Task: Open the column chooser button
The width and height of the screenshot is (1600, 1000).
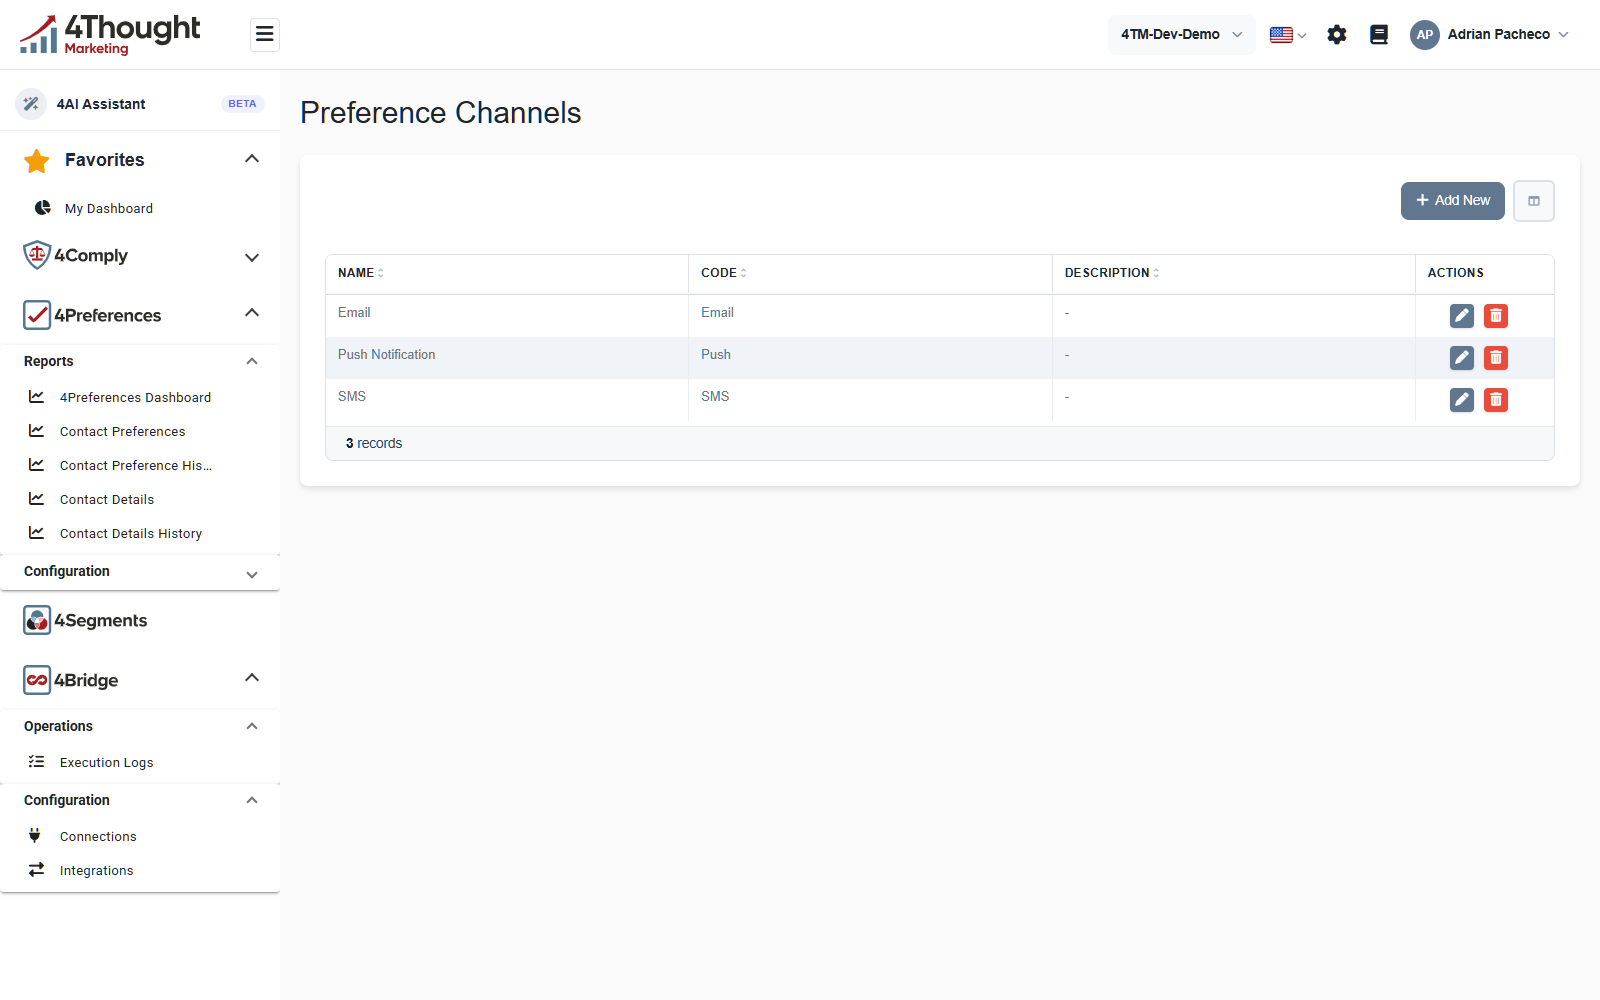Action: click(x=1534, y=201)
